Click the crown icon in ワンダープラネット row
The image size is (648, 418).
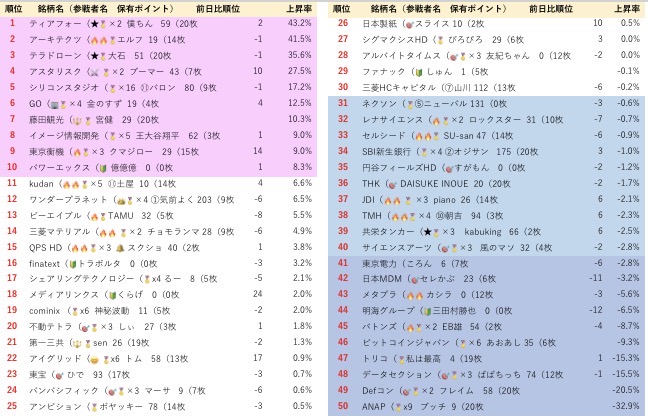tap(122, 200)
